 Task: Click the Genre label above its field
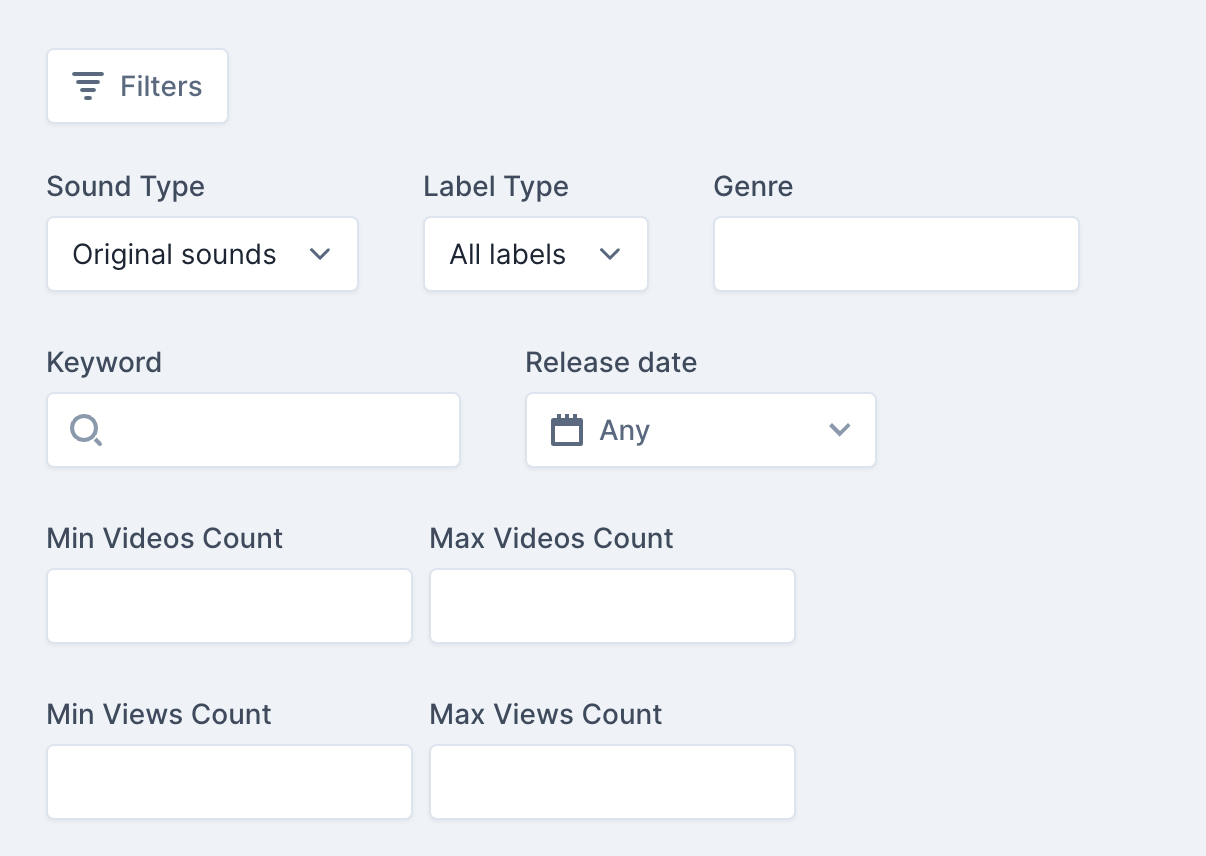[x=753, y=186]
